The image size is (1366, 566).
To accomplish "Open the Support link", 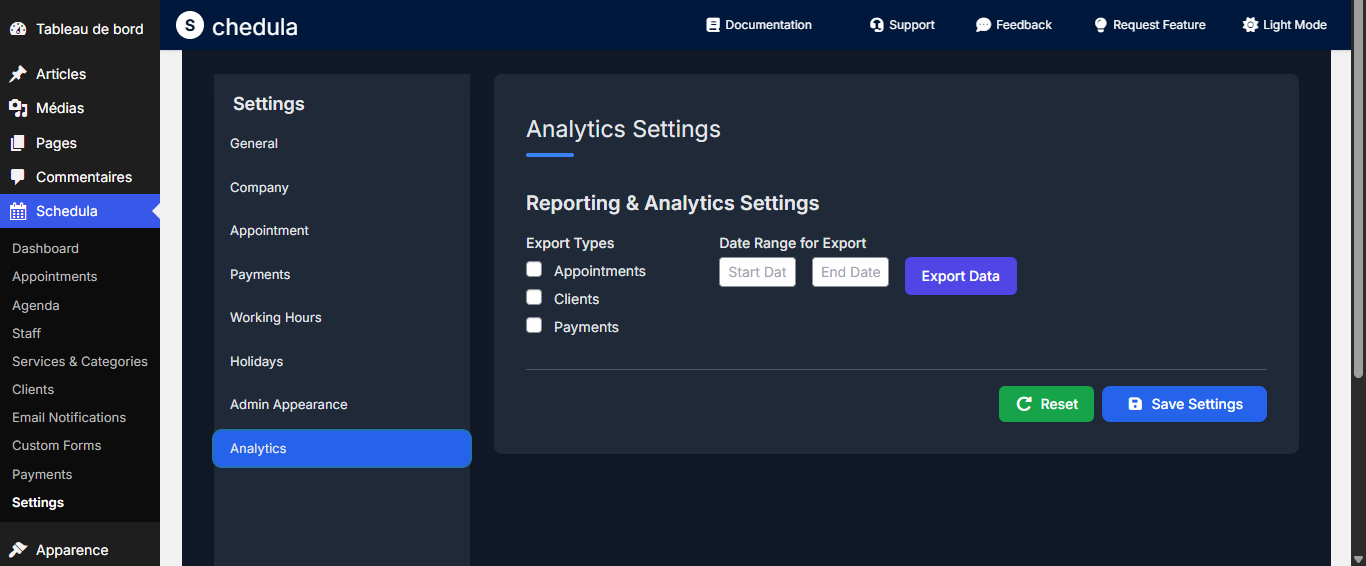I will click(x=902, y=25).
